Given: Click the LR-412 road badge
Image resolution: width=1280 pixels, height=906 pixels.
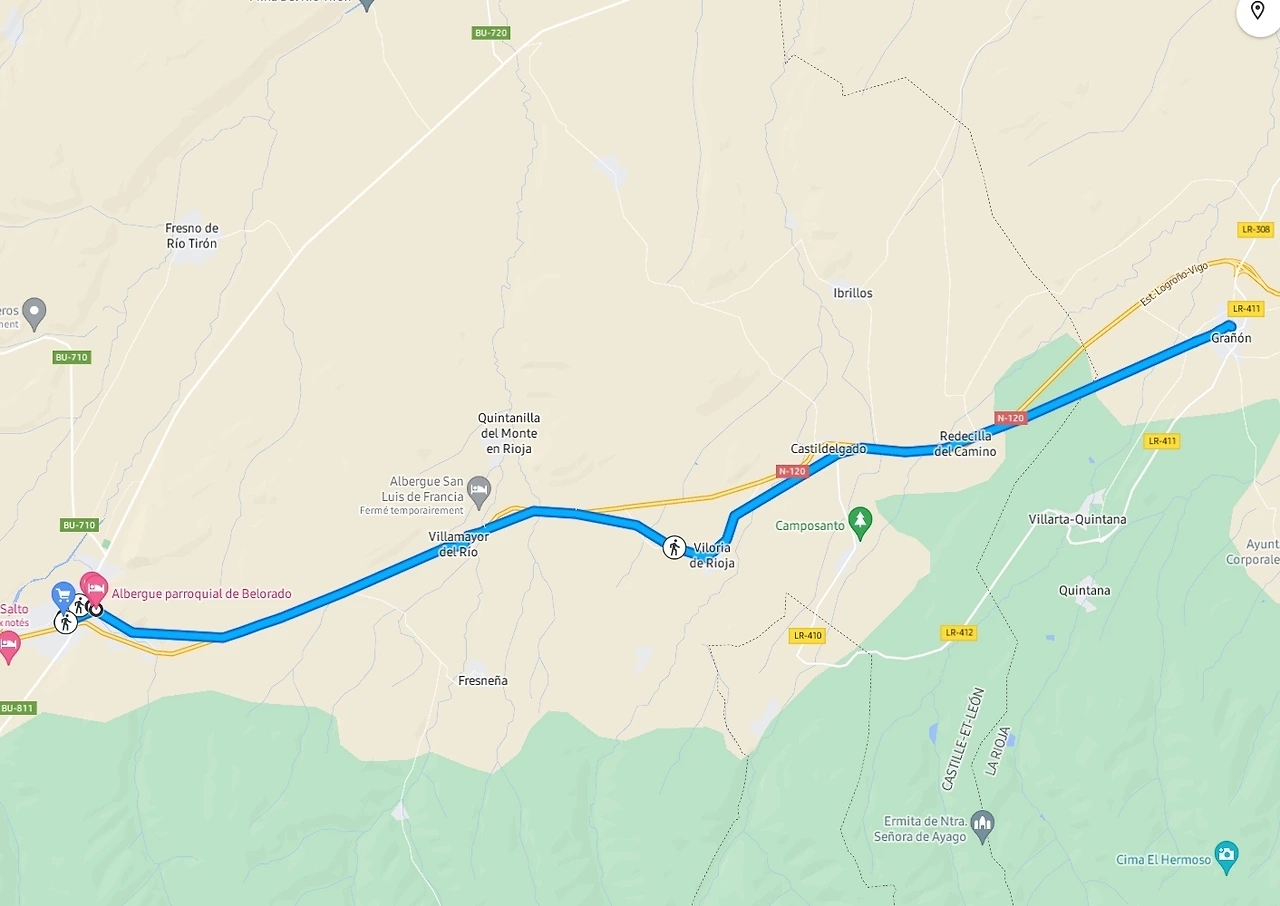Looking at the screenshot, I should click(958, 633).
